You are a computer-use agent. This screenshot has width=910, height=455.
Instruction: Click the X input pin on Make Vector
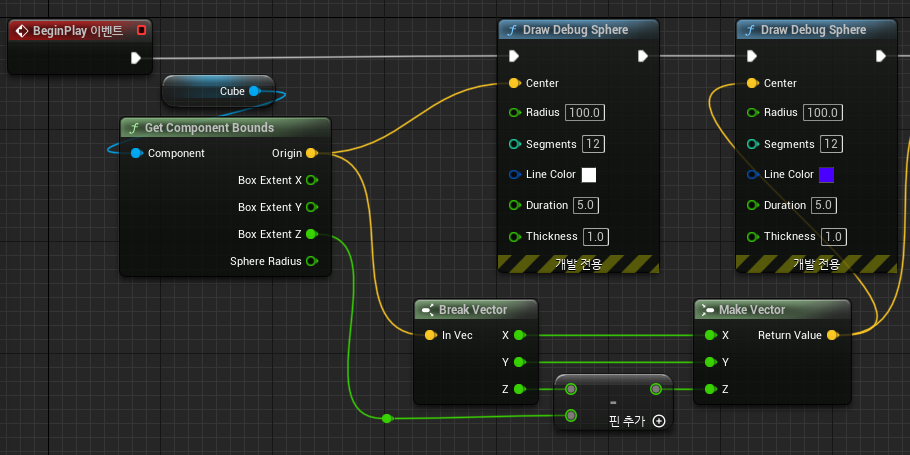(710, 335)
